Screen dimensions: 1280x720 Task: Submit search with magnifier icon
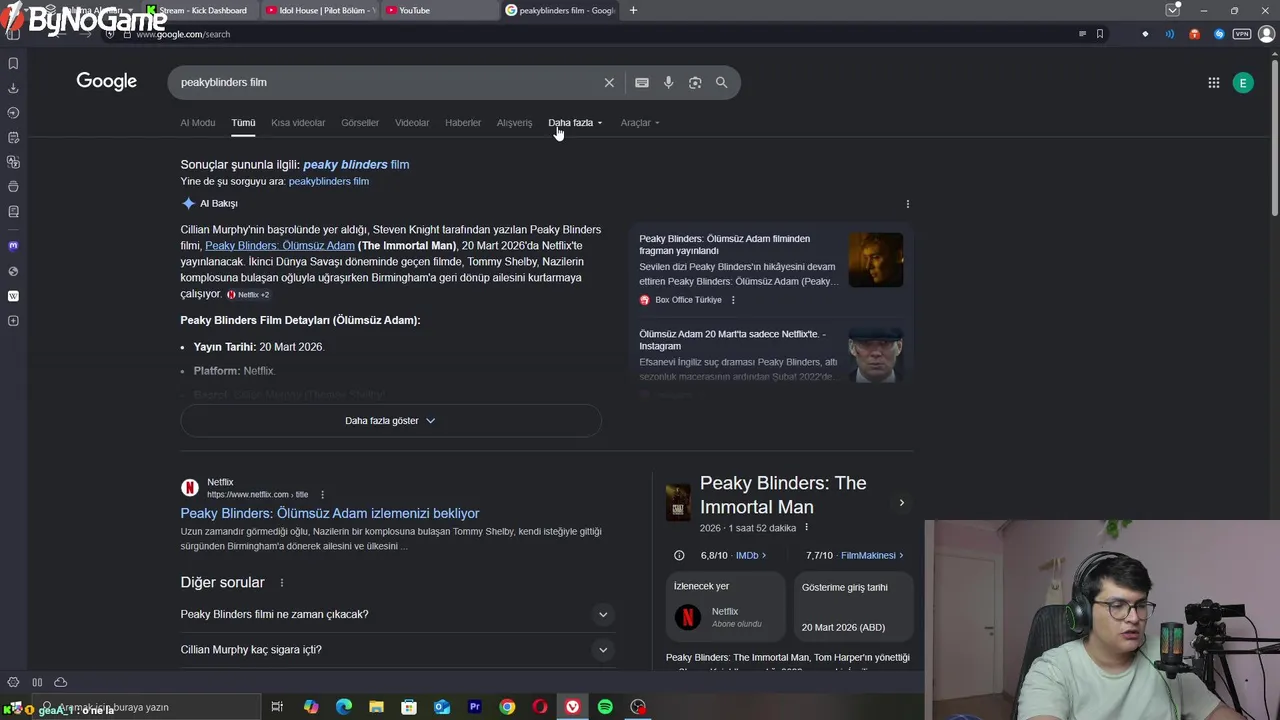pos(721,83)
